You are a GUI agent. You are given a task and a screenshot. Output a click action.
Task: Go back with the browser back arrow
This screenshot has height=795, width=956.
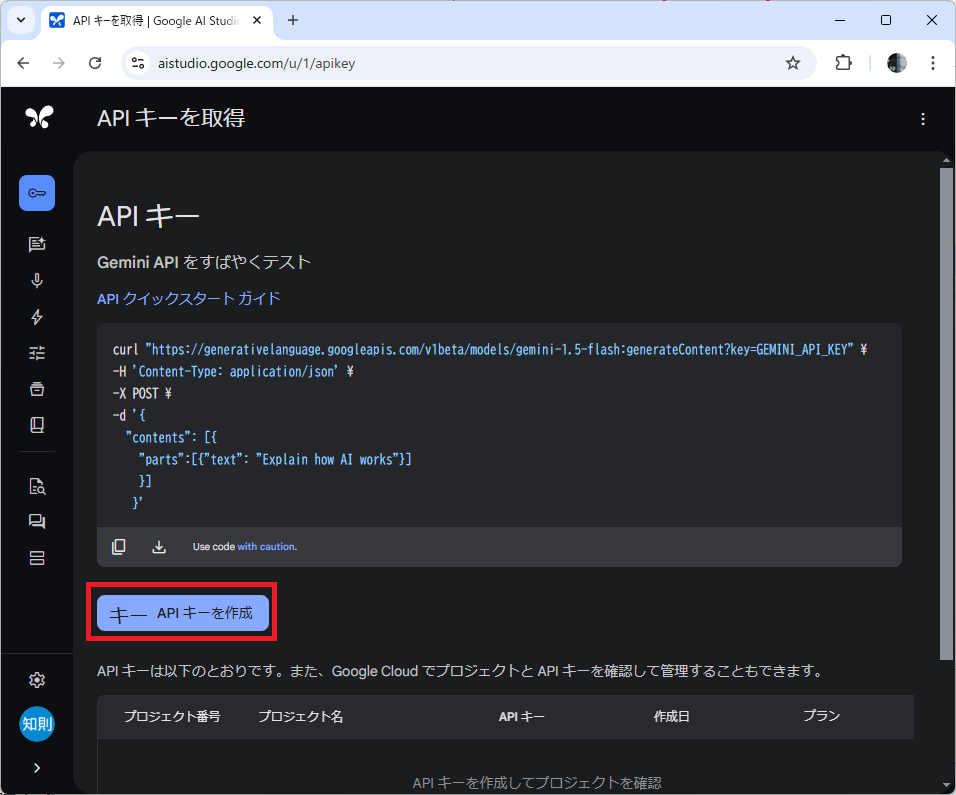click(23, 63)
